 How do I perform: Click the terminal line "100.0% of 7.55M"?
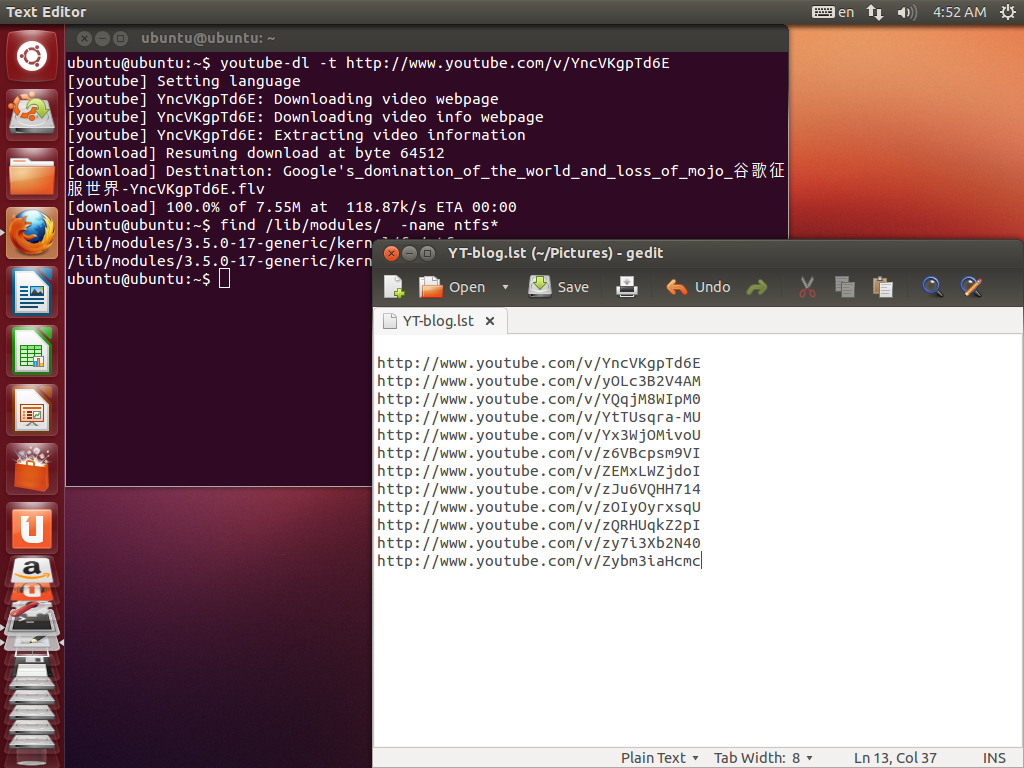292,207
